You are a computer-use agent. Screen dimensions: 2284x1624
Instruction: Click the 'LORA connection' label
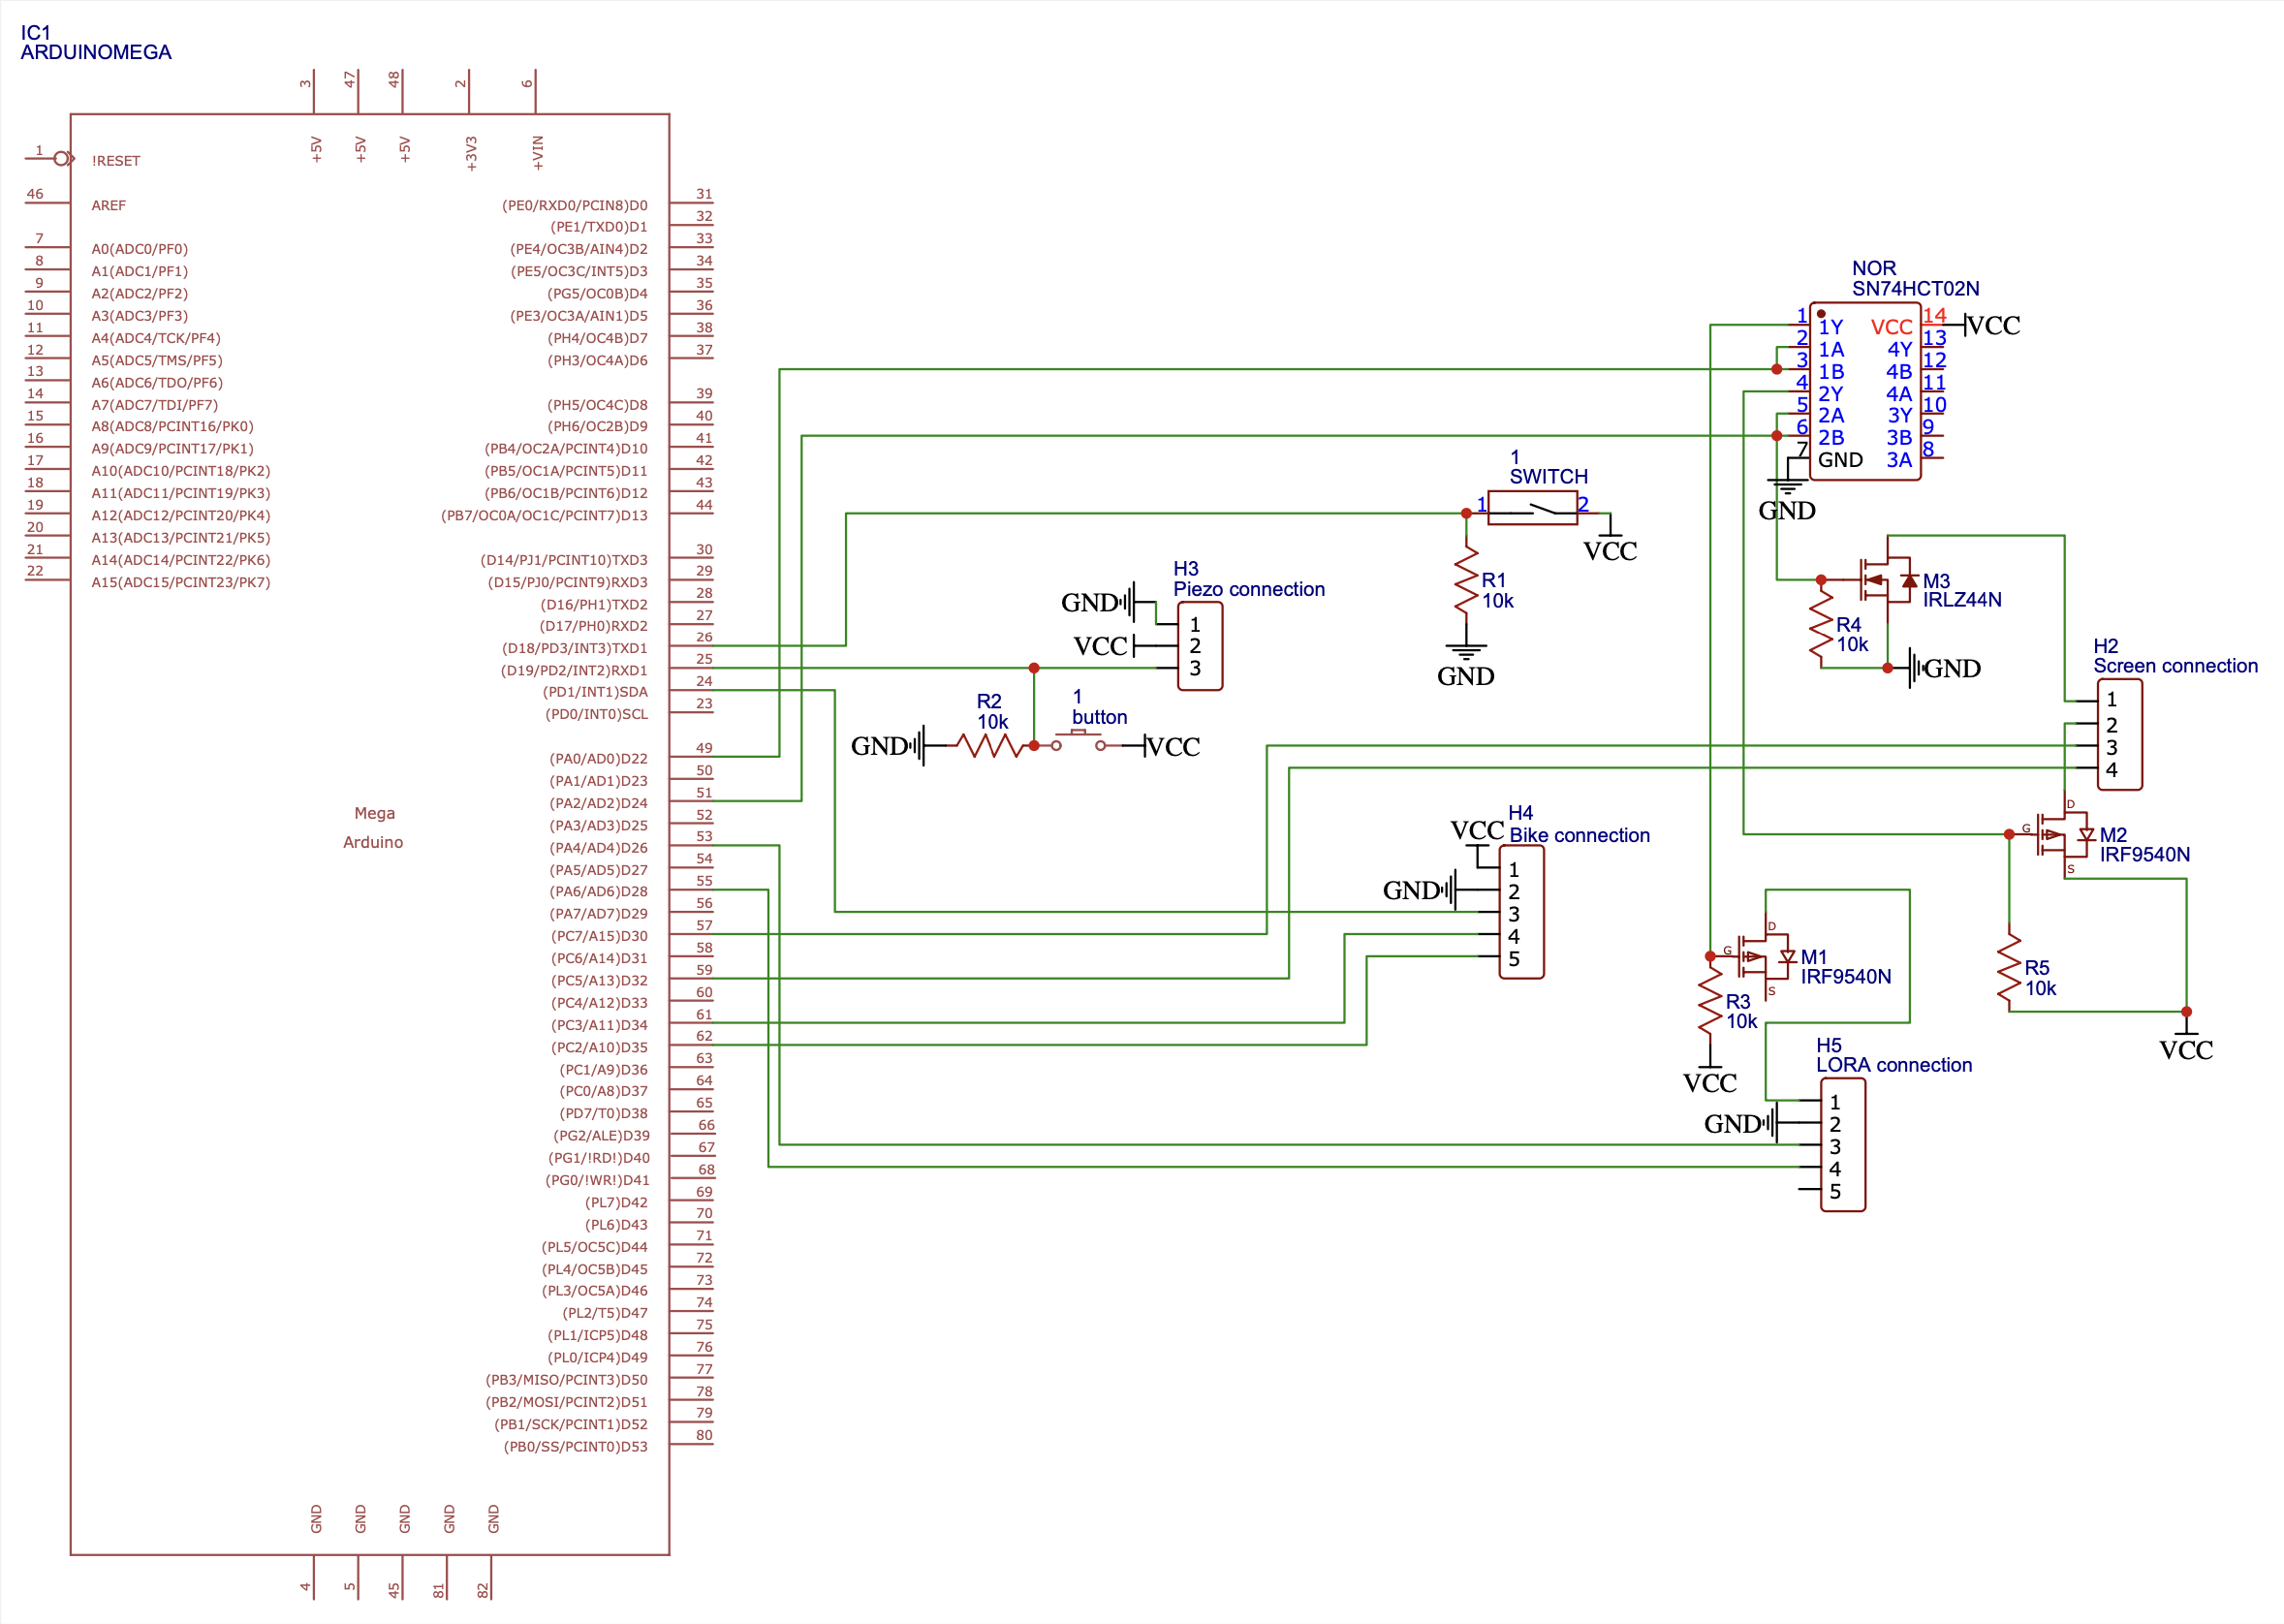1894,1065
